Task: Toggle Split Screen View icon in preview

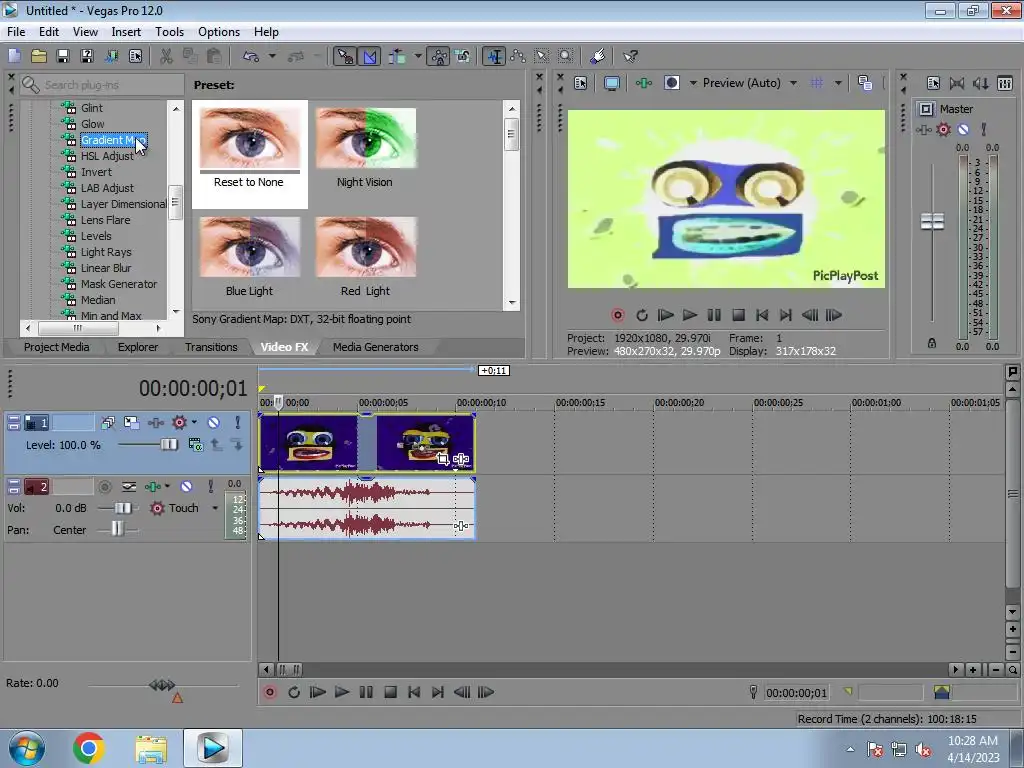Action: (x=671, y=83)
